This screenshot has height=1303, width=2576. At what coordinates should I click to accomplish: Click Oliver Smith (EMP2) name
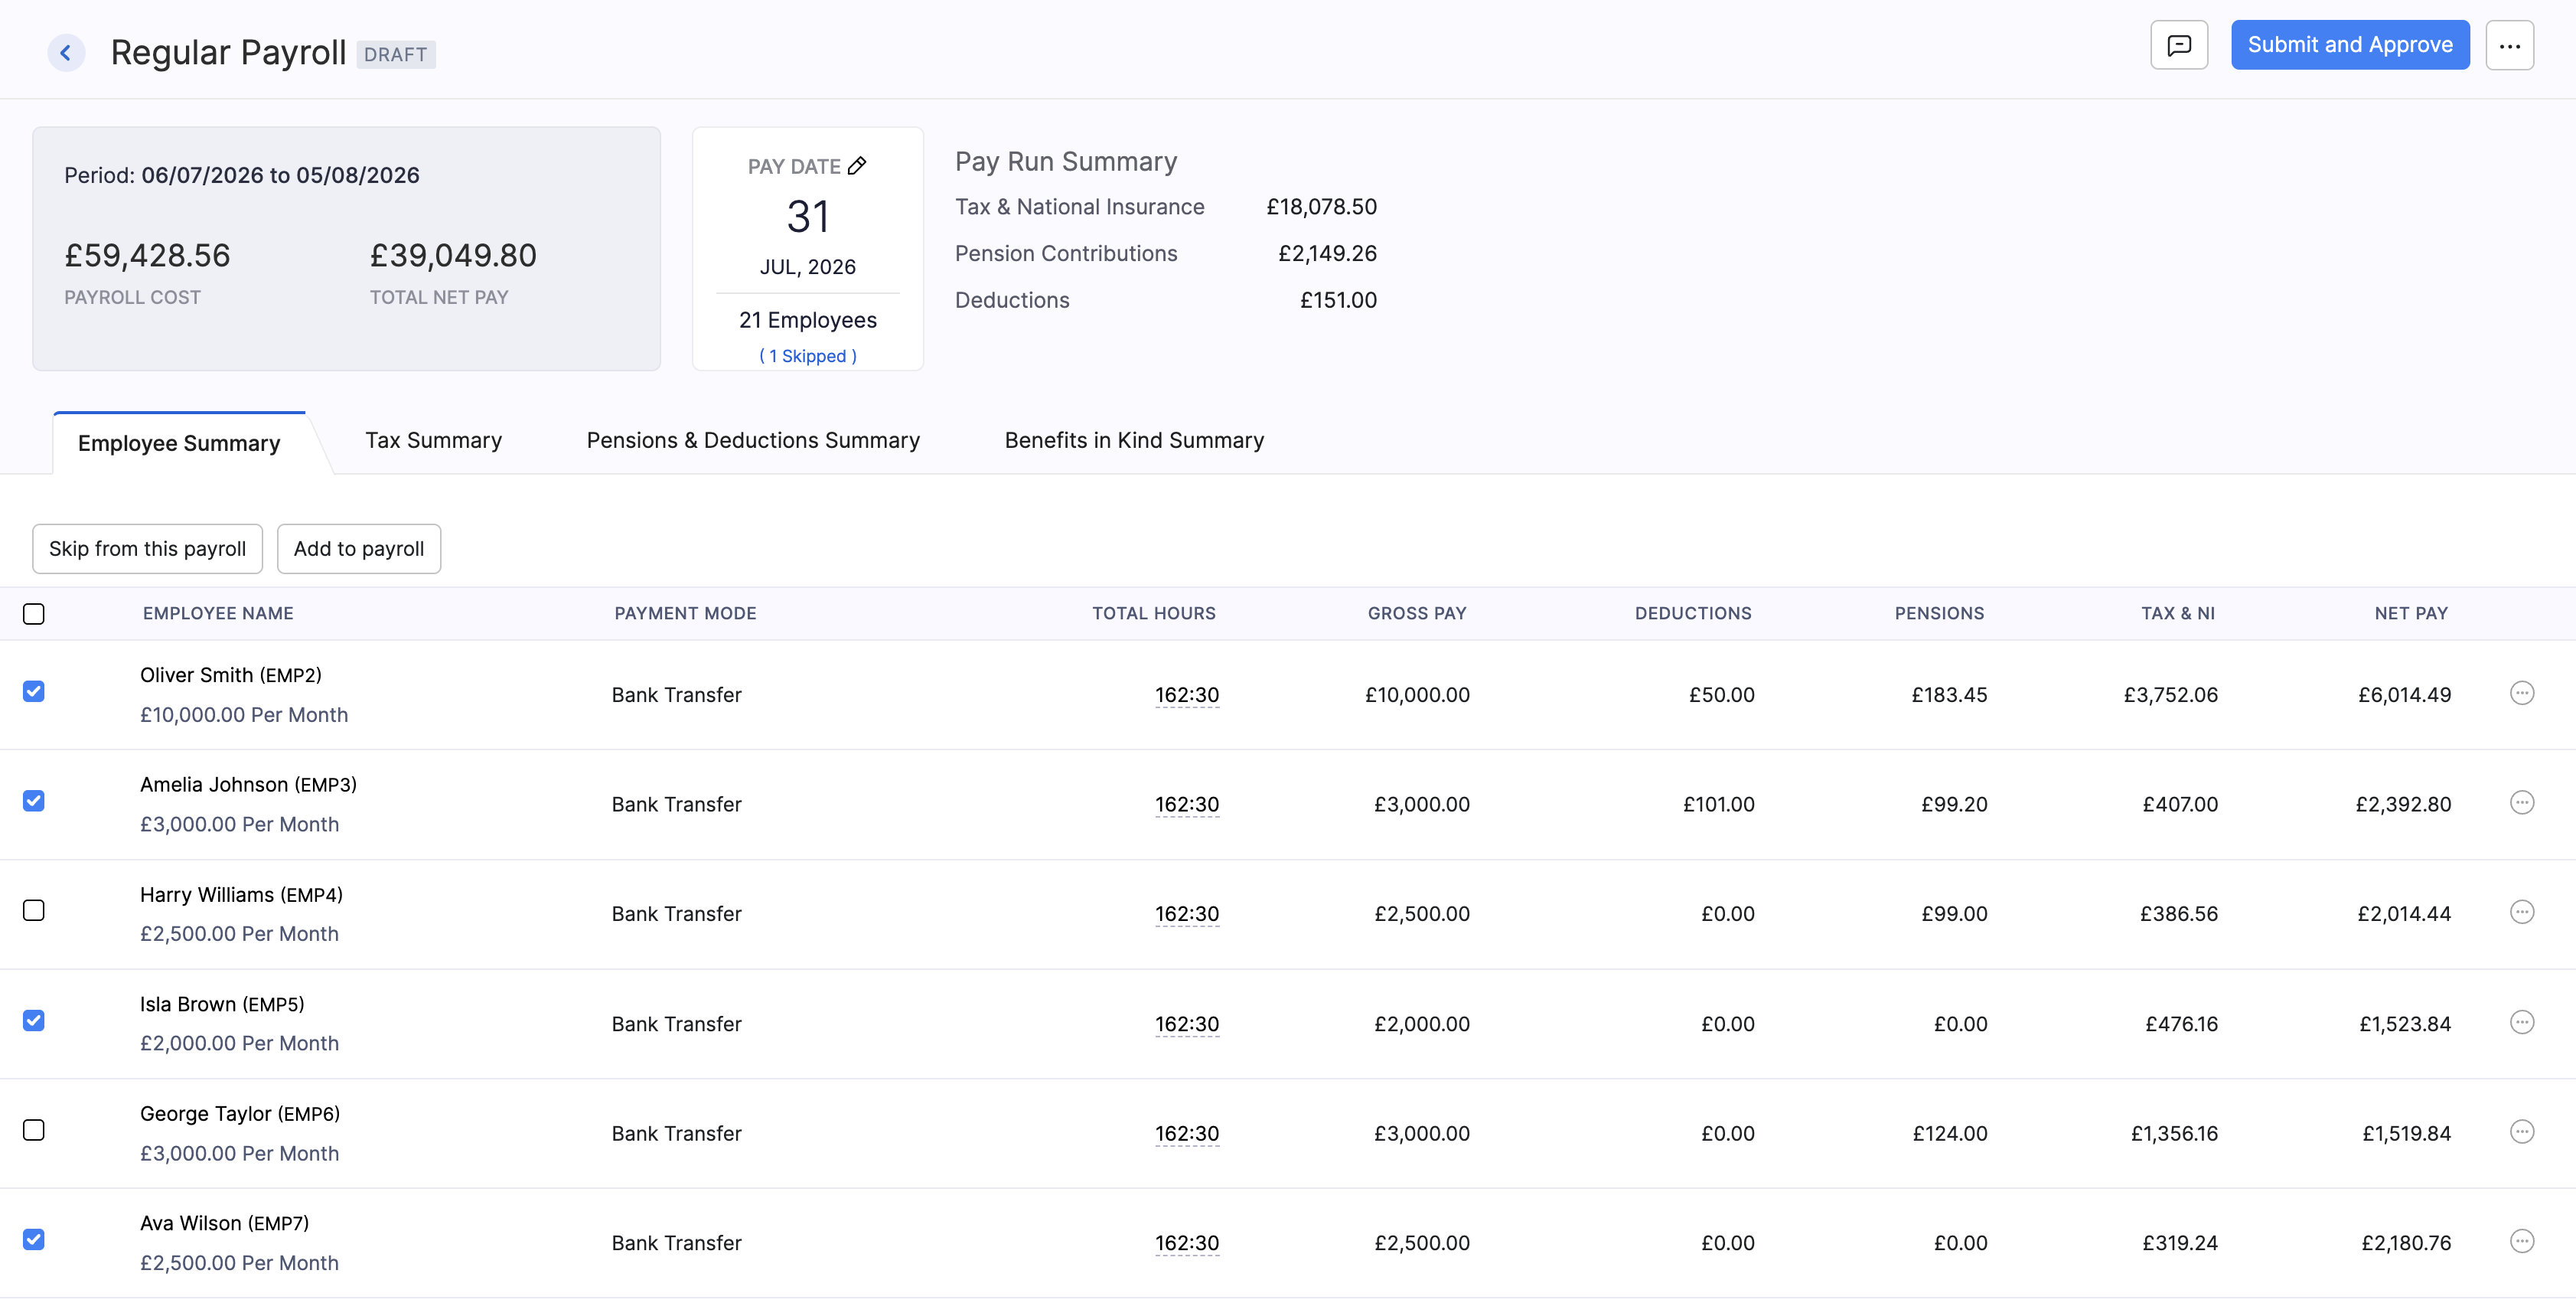pyautogui.click(x=231, y=675)
